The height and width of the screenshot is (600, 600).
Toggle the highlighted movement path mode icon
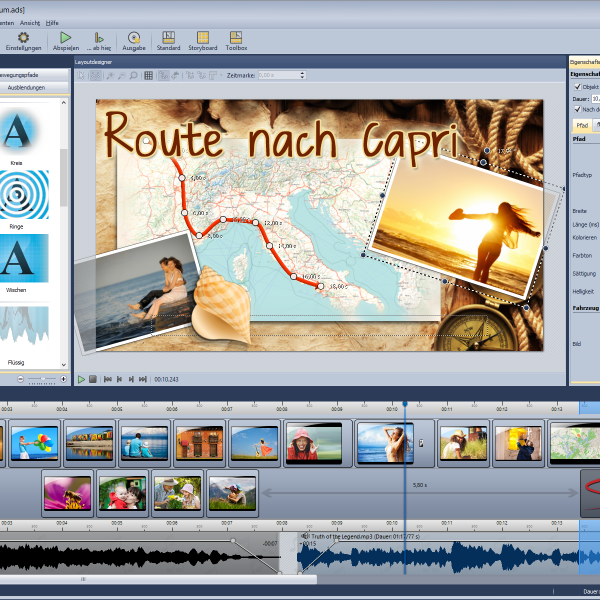[x=164, y=75]
